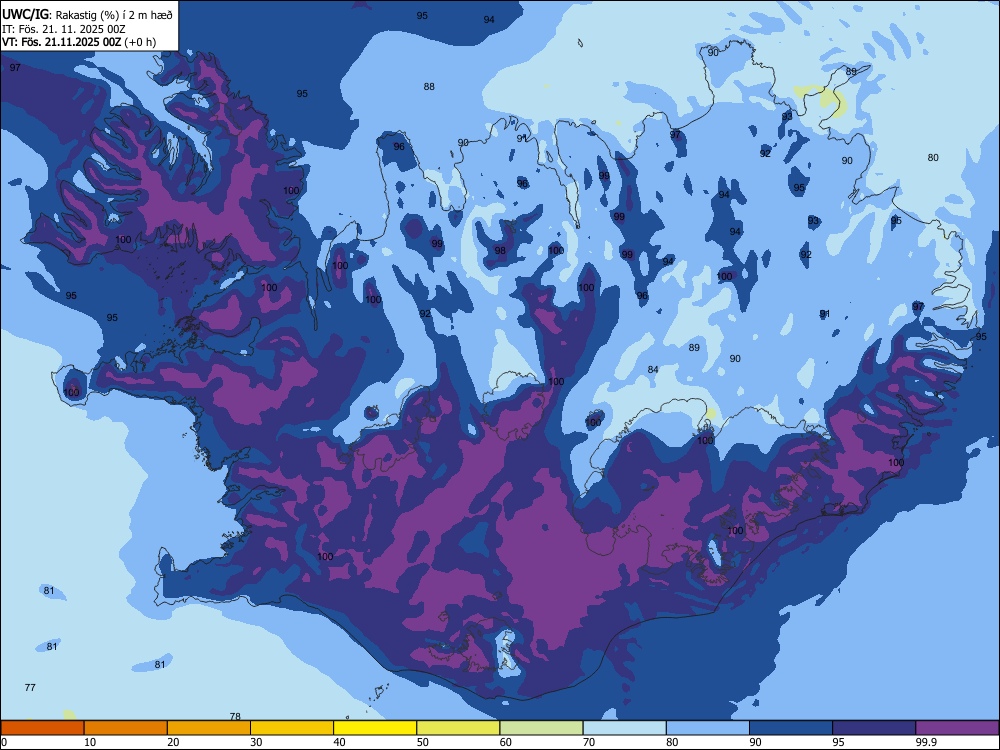Select the 'IT: Fös. 21. 11. 2025 00Z' line
Viewport: 1000px width, 750px height.
click(62, 29)
